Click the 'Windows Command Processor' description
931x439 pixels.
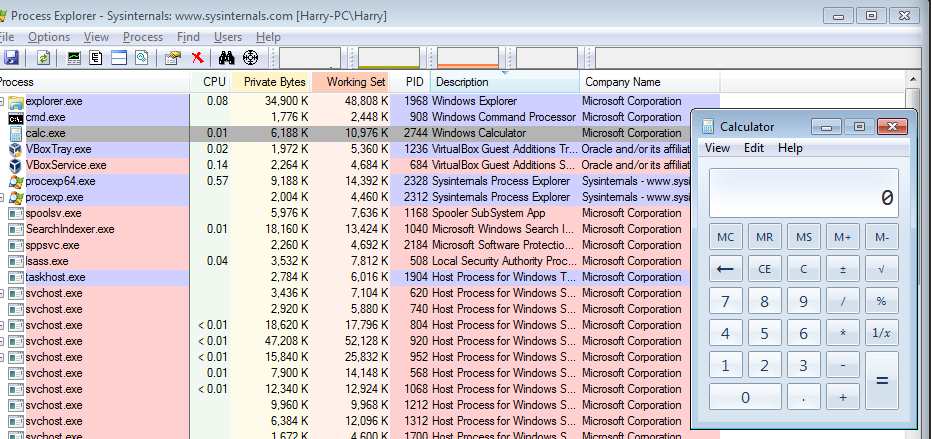(504, 118)
